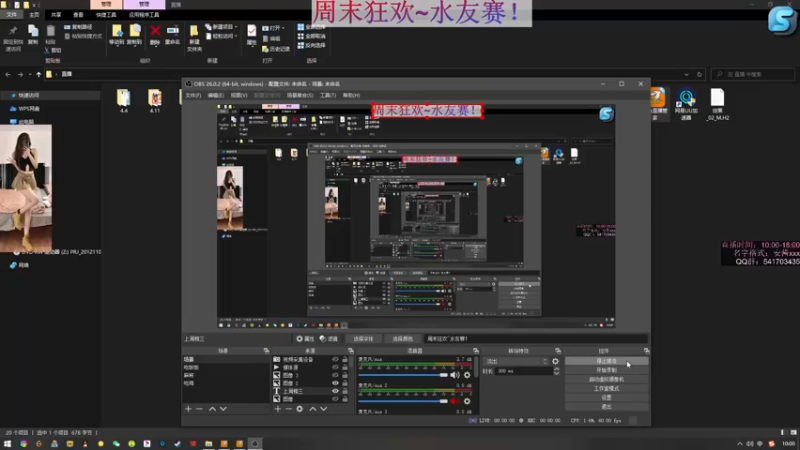Pop out the Sources dock panel
The height and width of the screenshot is (450, 800).
coord(351,351)
